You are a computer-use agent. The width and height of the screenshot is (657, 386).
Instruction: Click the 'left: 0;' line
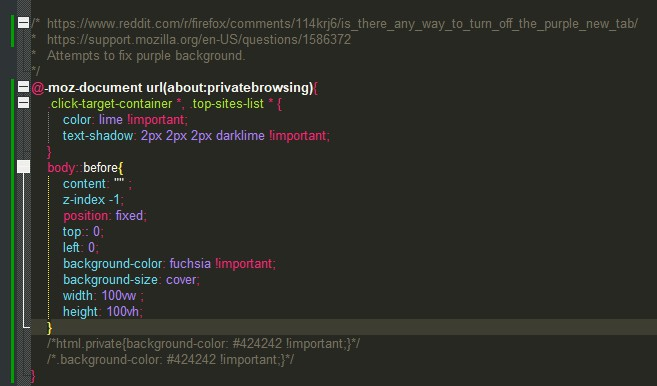pyautogui.click(x=81, y=247)
